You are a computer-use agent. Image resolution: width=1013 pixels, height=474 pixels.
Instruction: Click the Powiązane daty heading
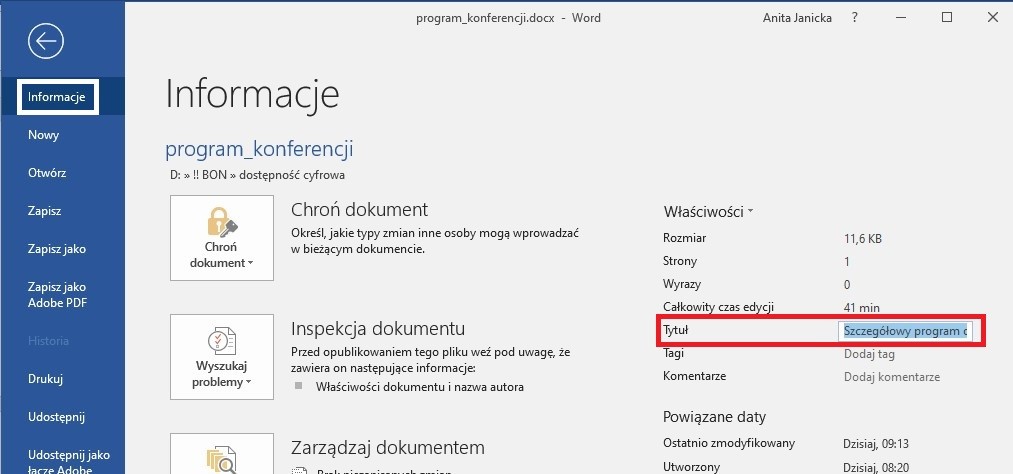[x=715, y=417]
